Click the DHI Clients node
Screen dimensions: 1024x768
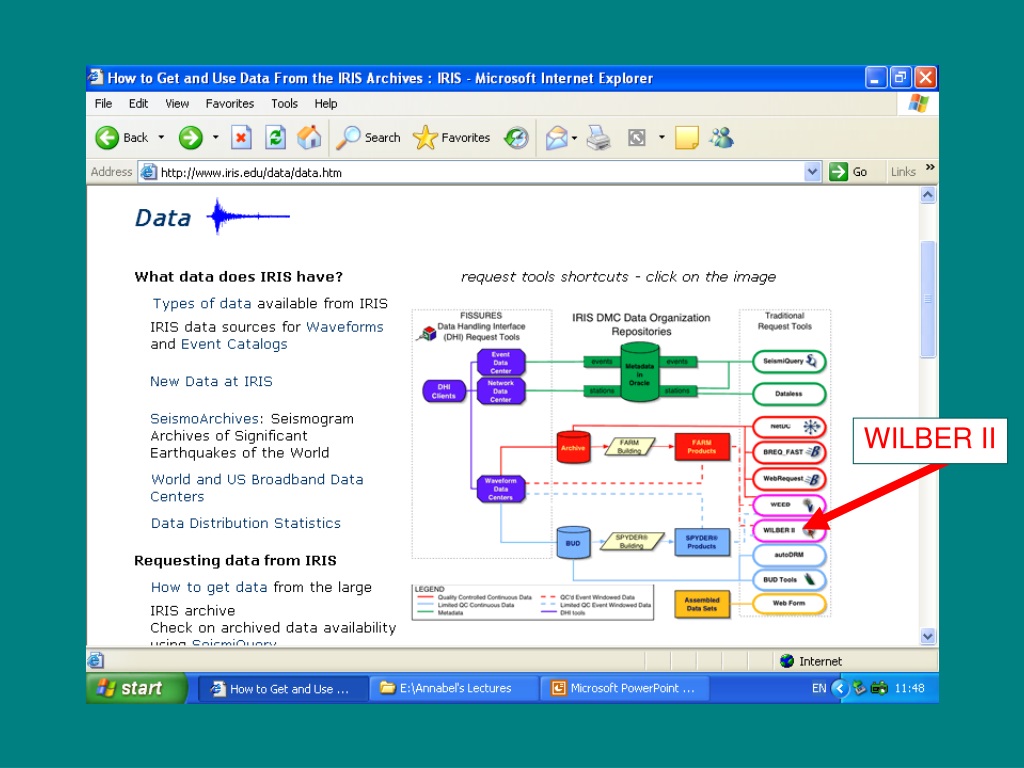point(444,391)
